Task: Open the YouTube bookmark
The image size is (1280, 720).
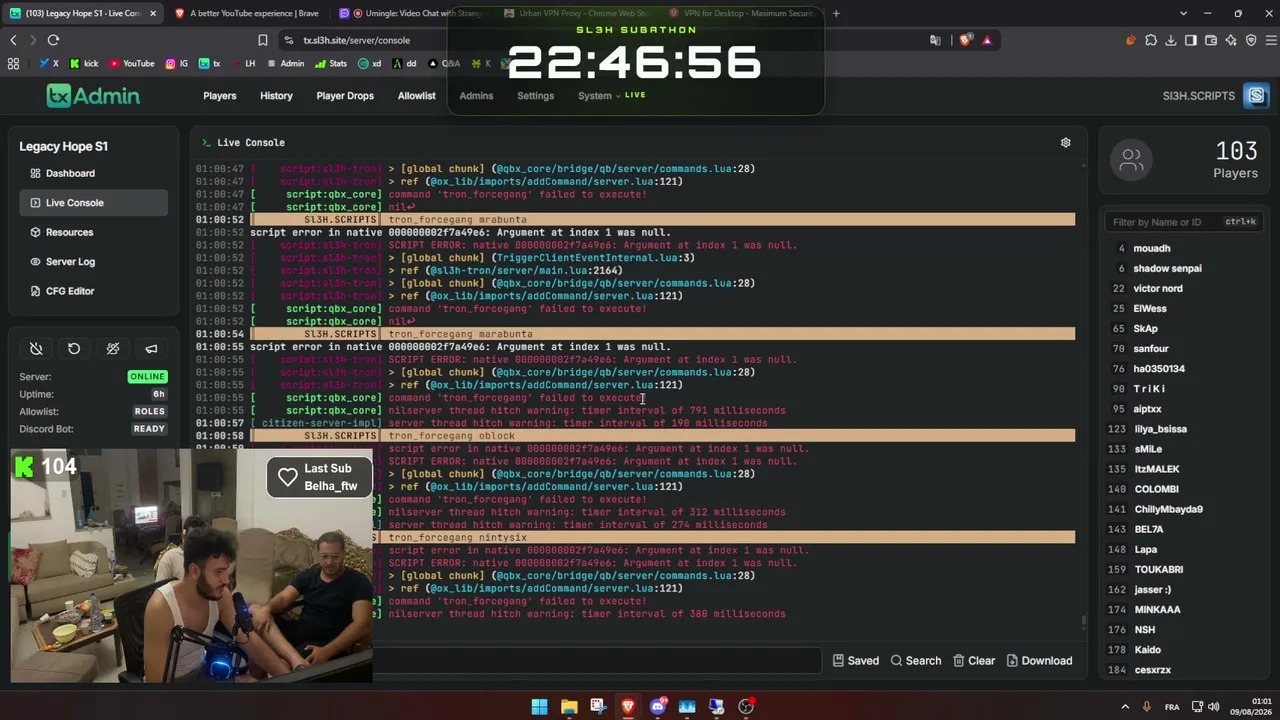Action: [x=131, y=63]
